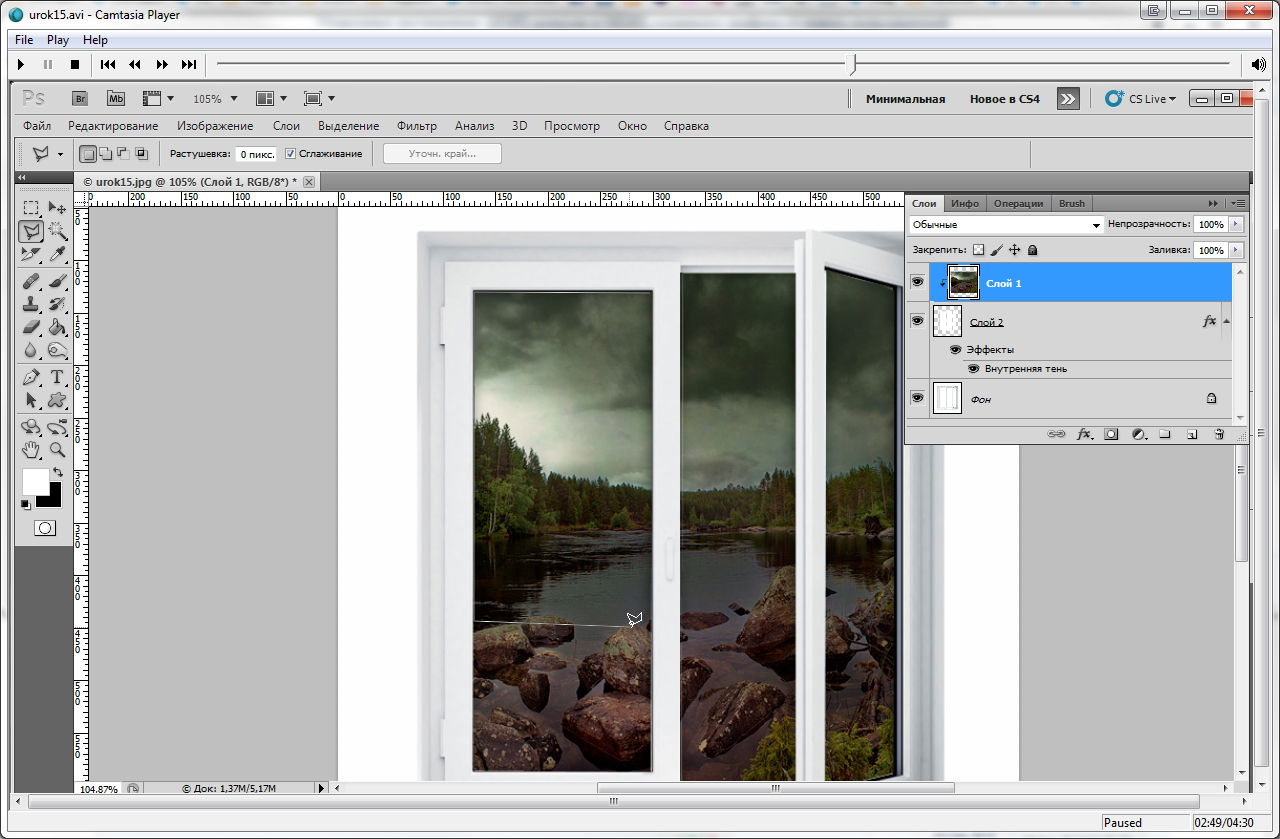Toggle visibility of the Фон layer
The height and width of the screenshot is (839, 1280).
point(917,398)
